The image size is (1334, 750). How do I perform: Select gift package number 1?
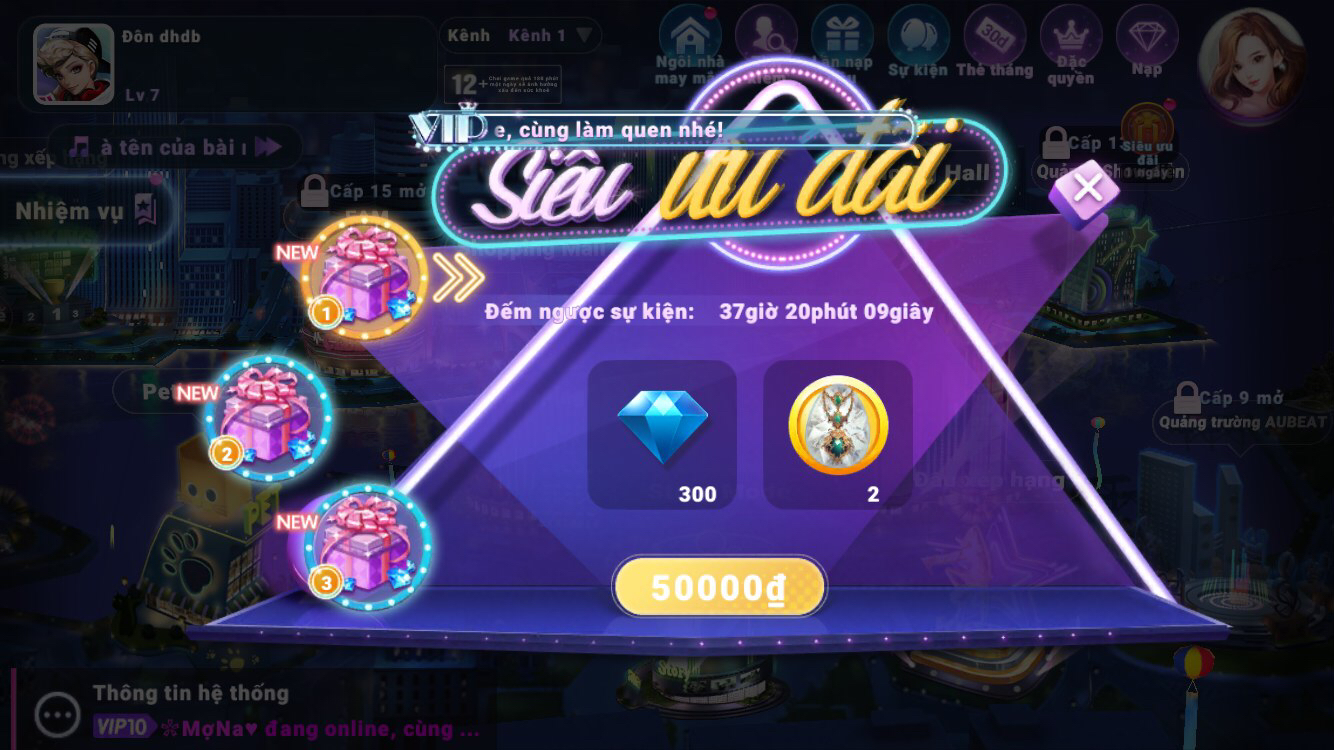click(x=363, y=276)
